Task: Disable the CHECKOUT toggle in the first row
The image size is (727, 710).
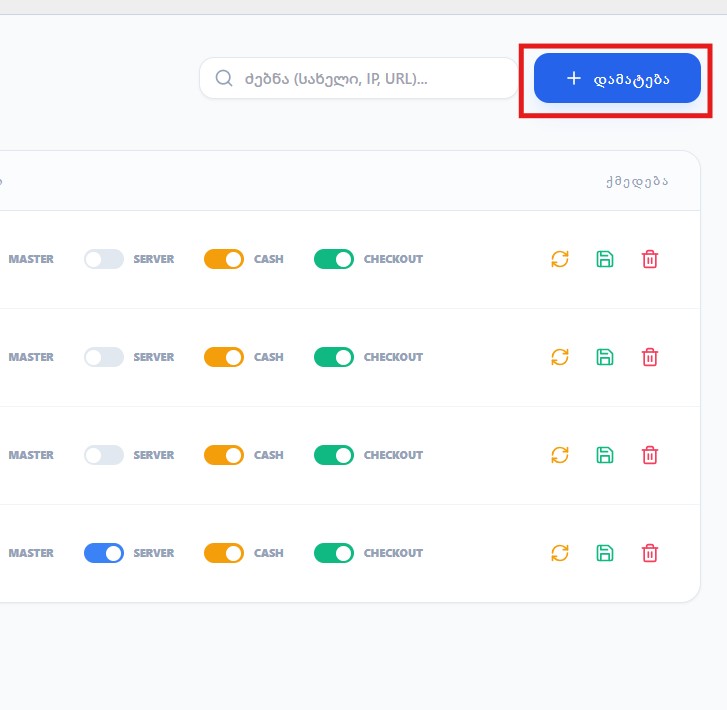Action: pyautogui.click(x=334, y=259)
